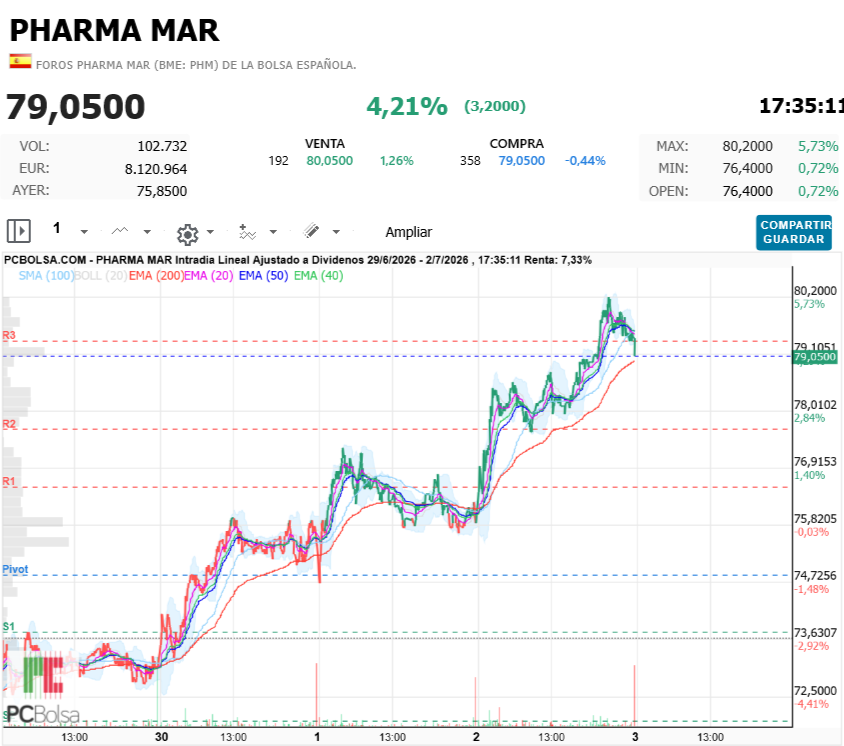Open the Foros Pharma Mar link
Screen dimensions: 844x746
(196, 65)
